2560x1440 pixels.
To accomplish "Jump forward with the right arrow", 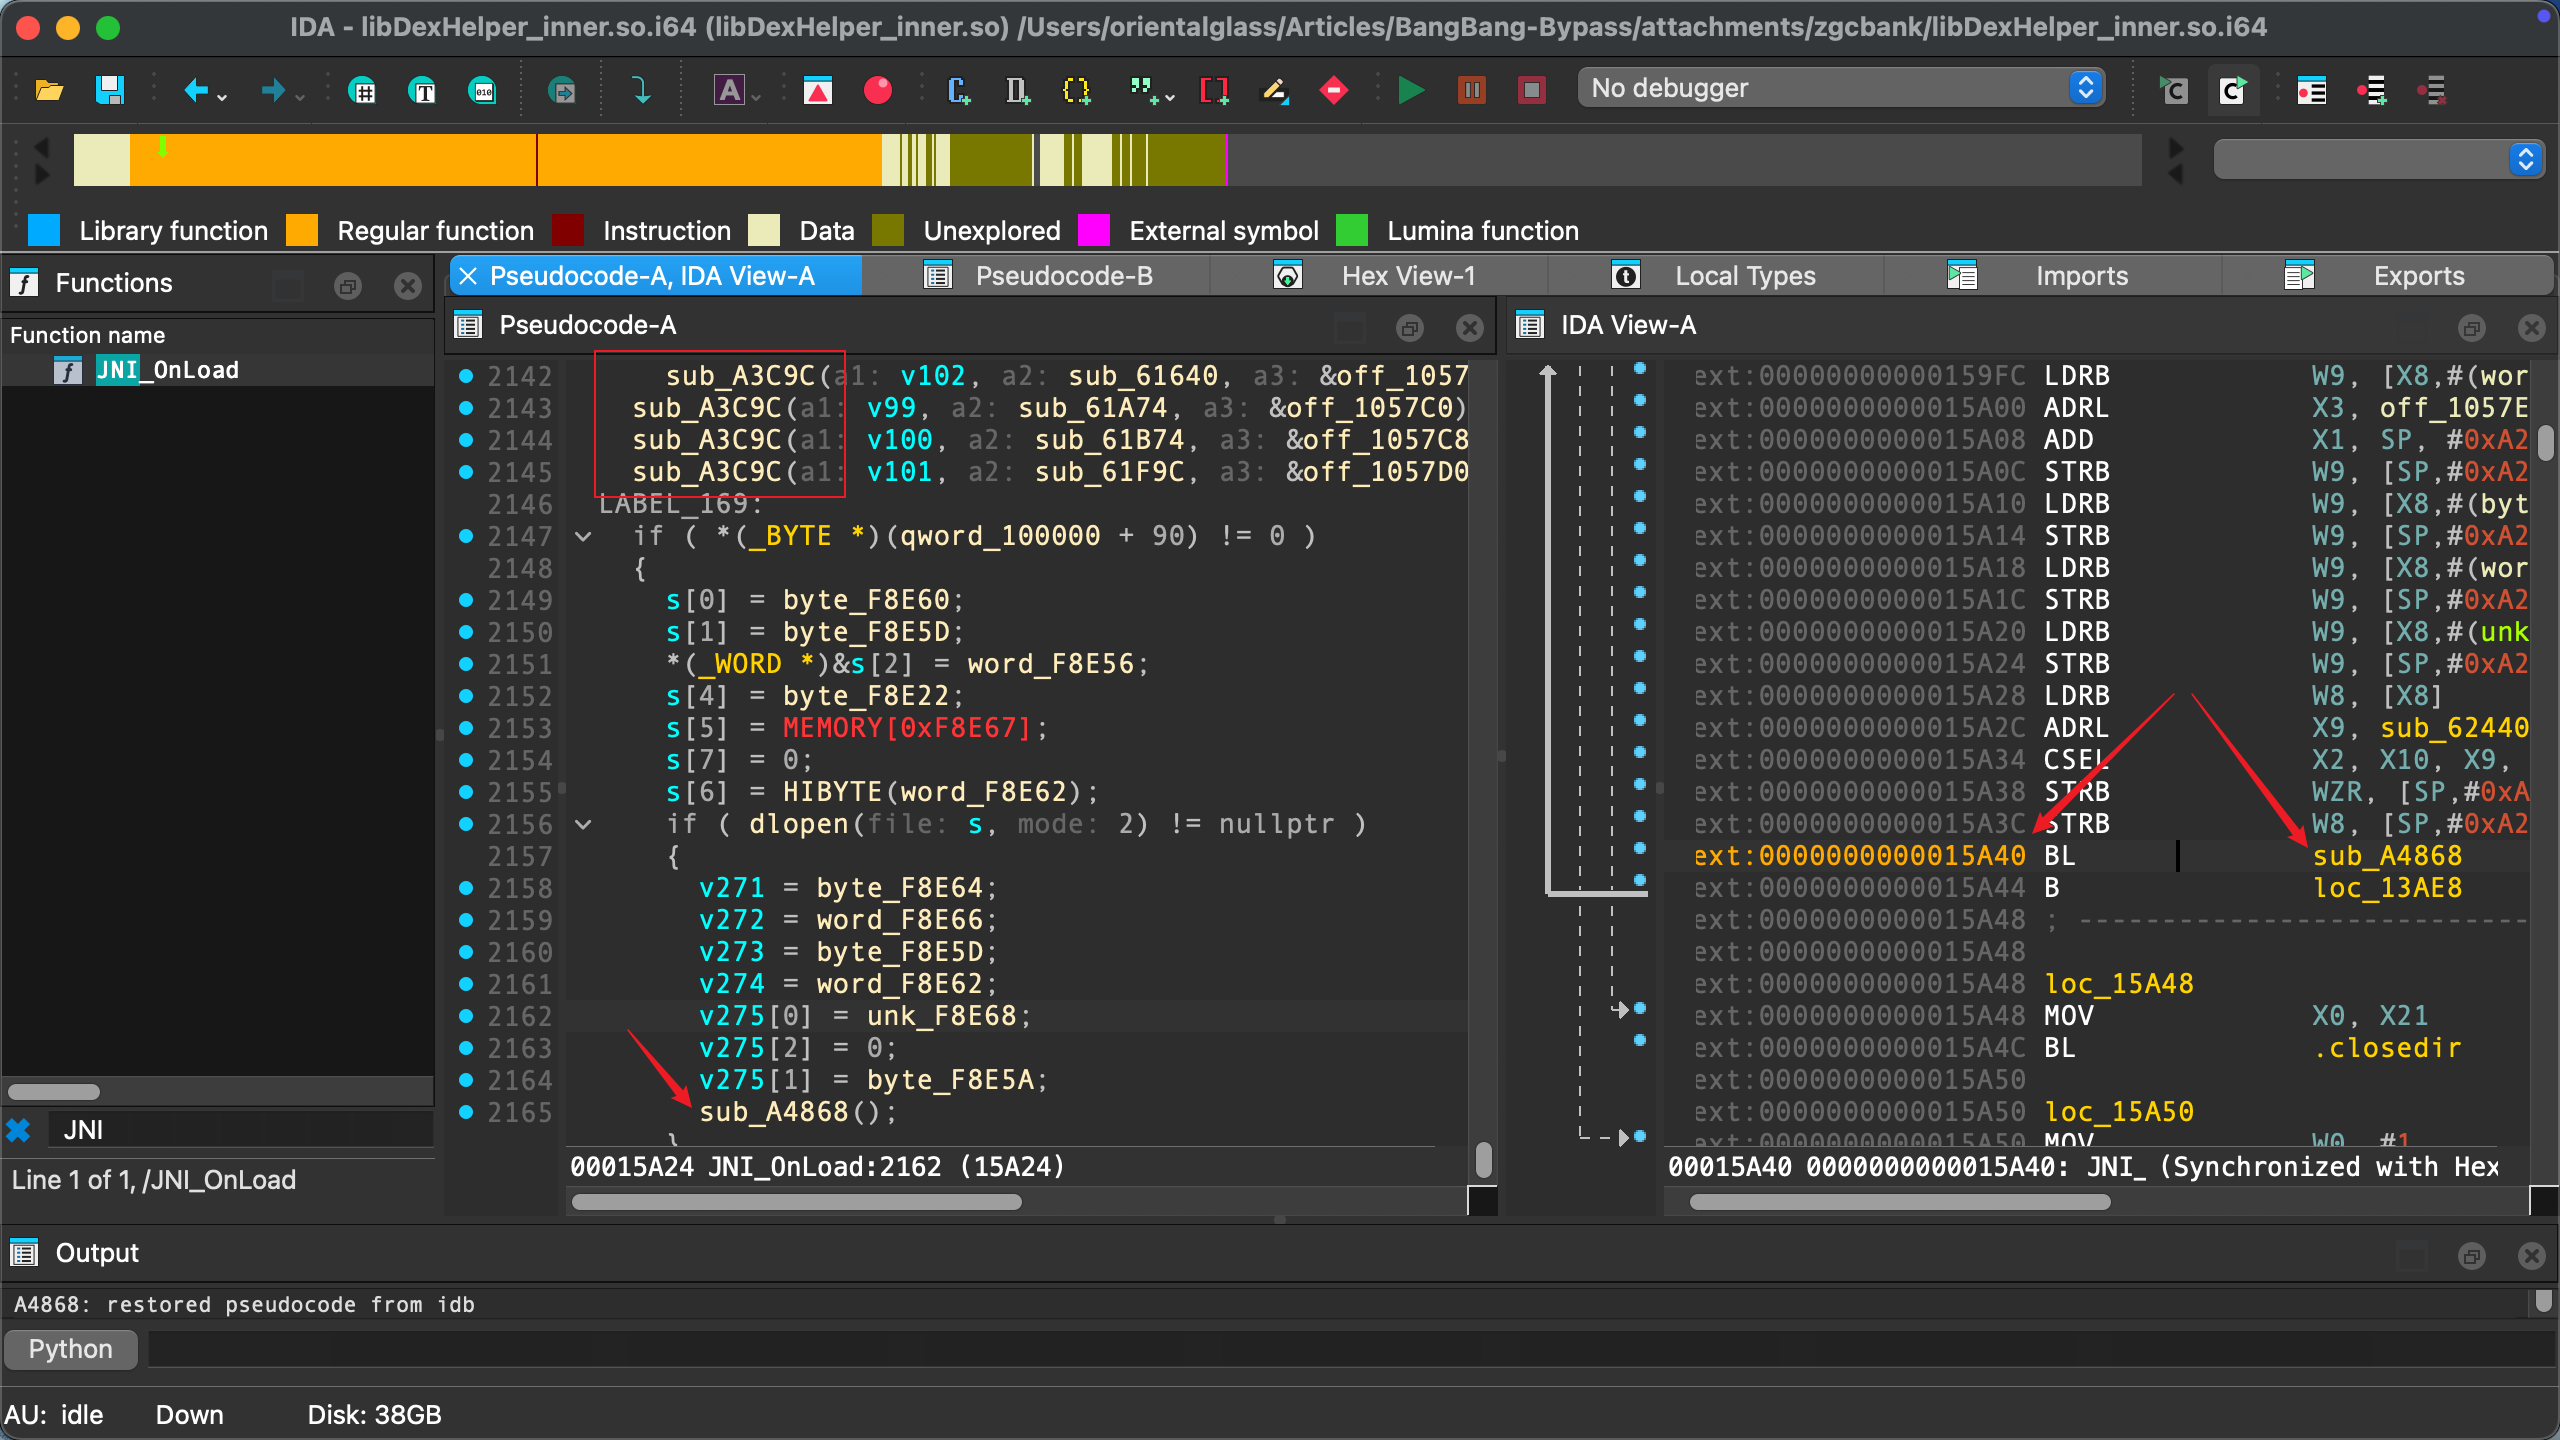I will pos(272,91).
